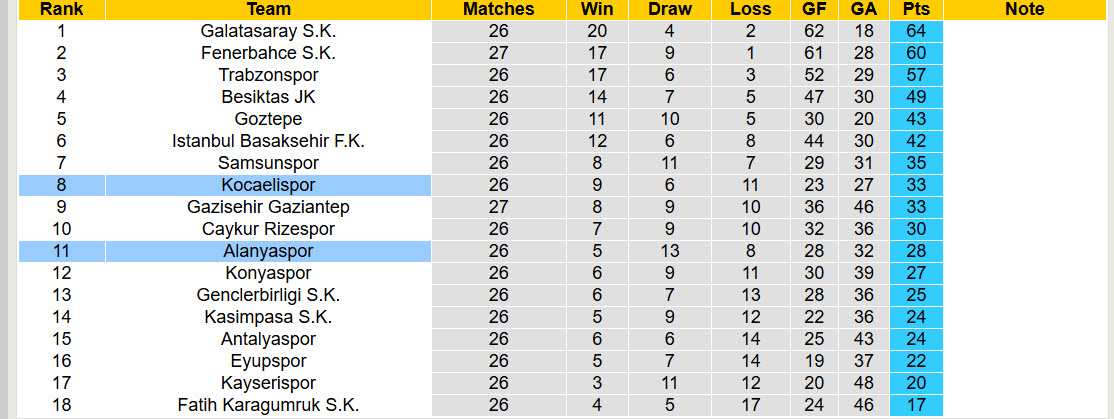Click Galatasaray's 64 points cell
The width and height of the screenshot is (1114, 419).
(915, 31)
